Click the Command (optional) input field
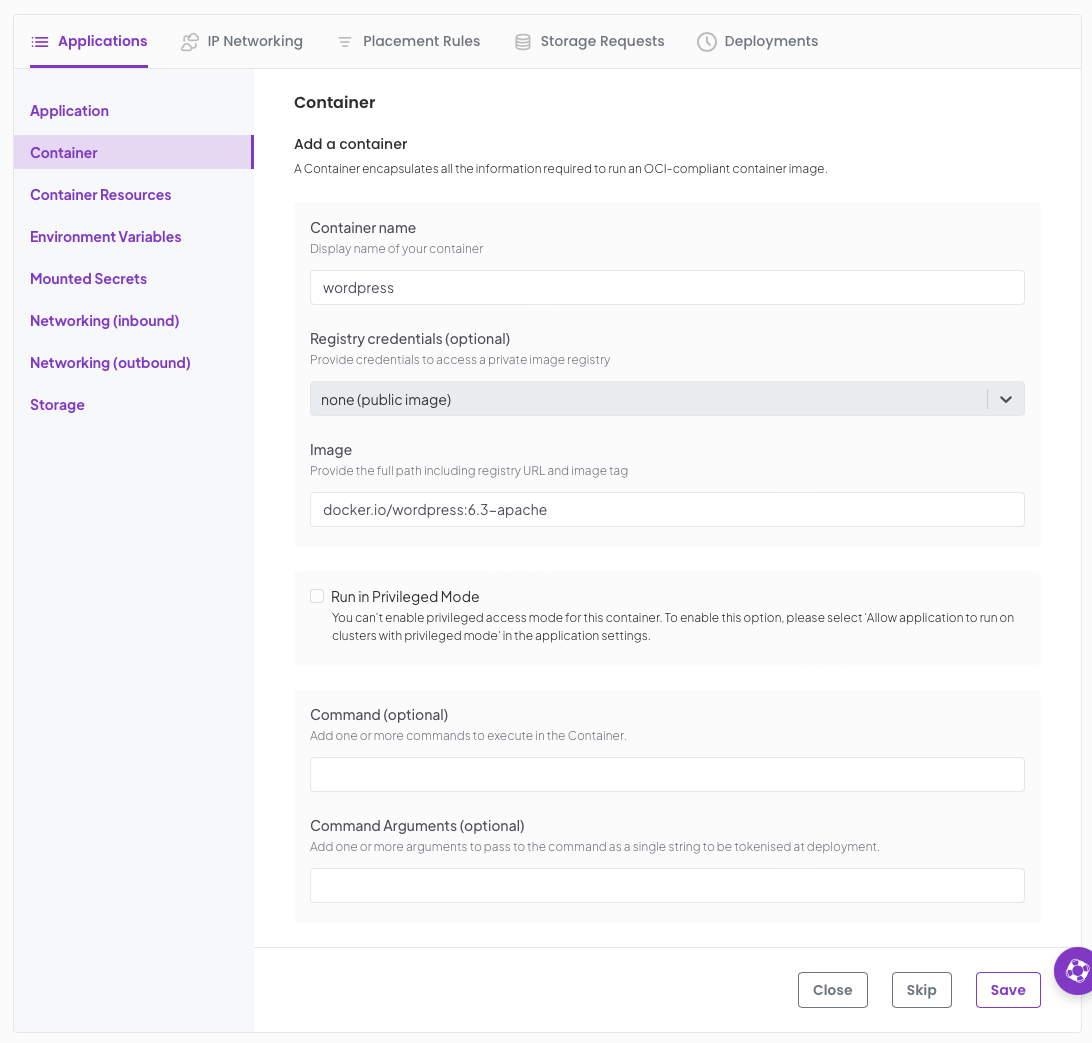 pos(666,774)
